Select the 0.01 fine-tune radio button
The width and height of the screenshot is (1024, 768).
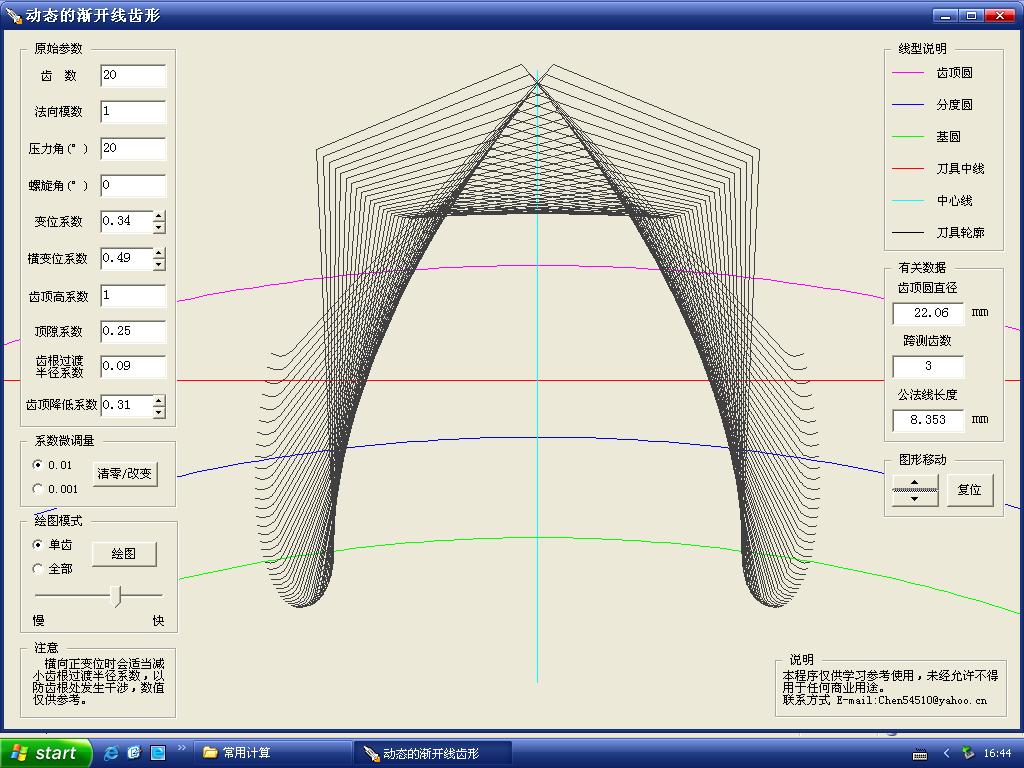coord(37,465)
